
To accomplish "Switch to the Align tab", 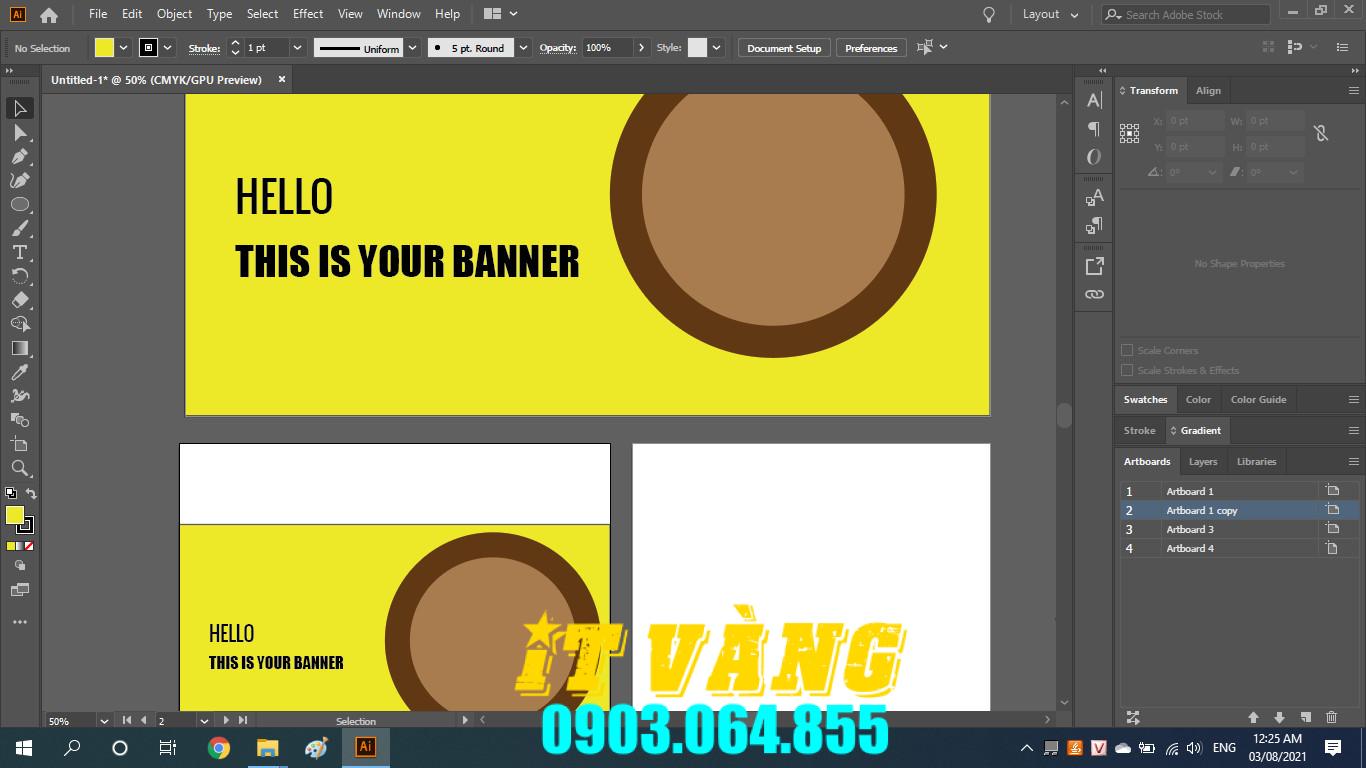I will pyautogui.click(x=1208, y=90).
